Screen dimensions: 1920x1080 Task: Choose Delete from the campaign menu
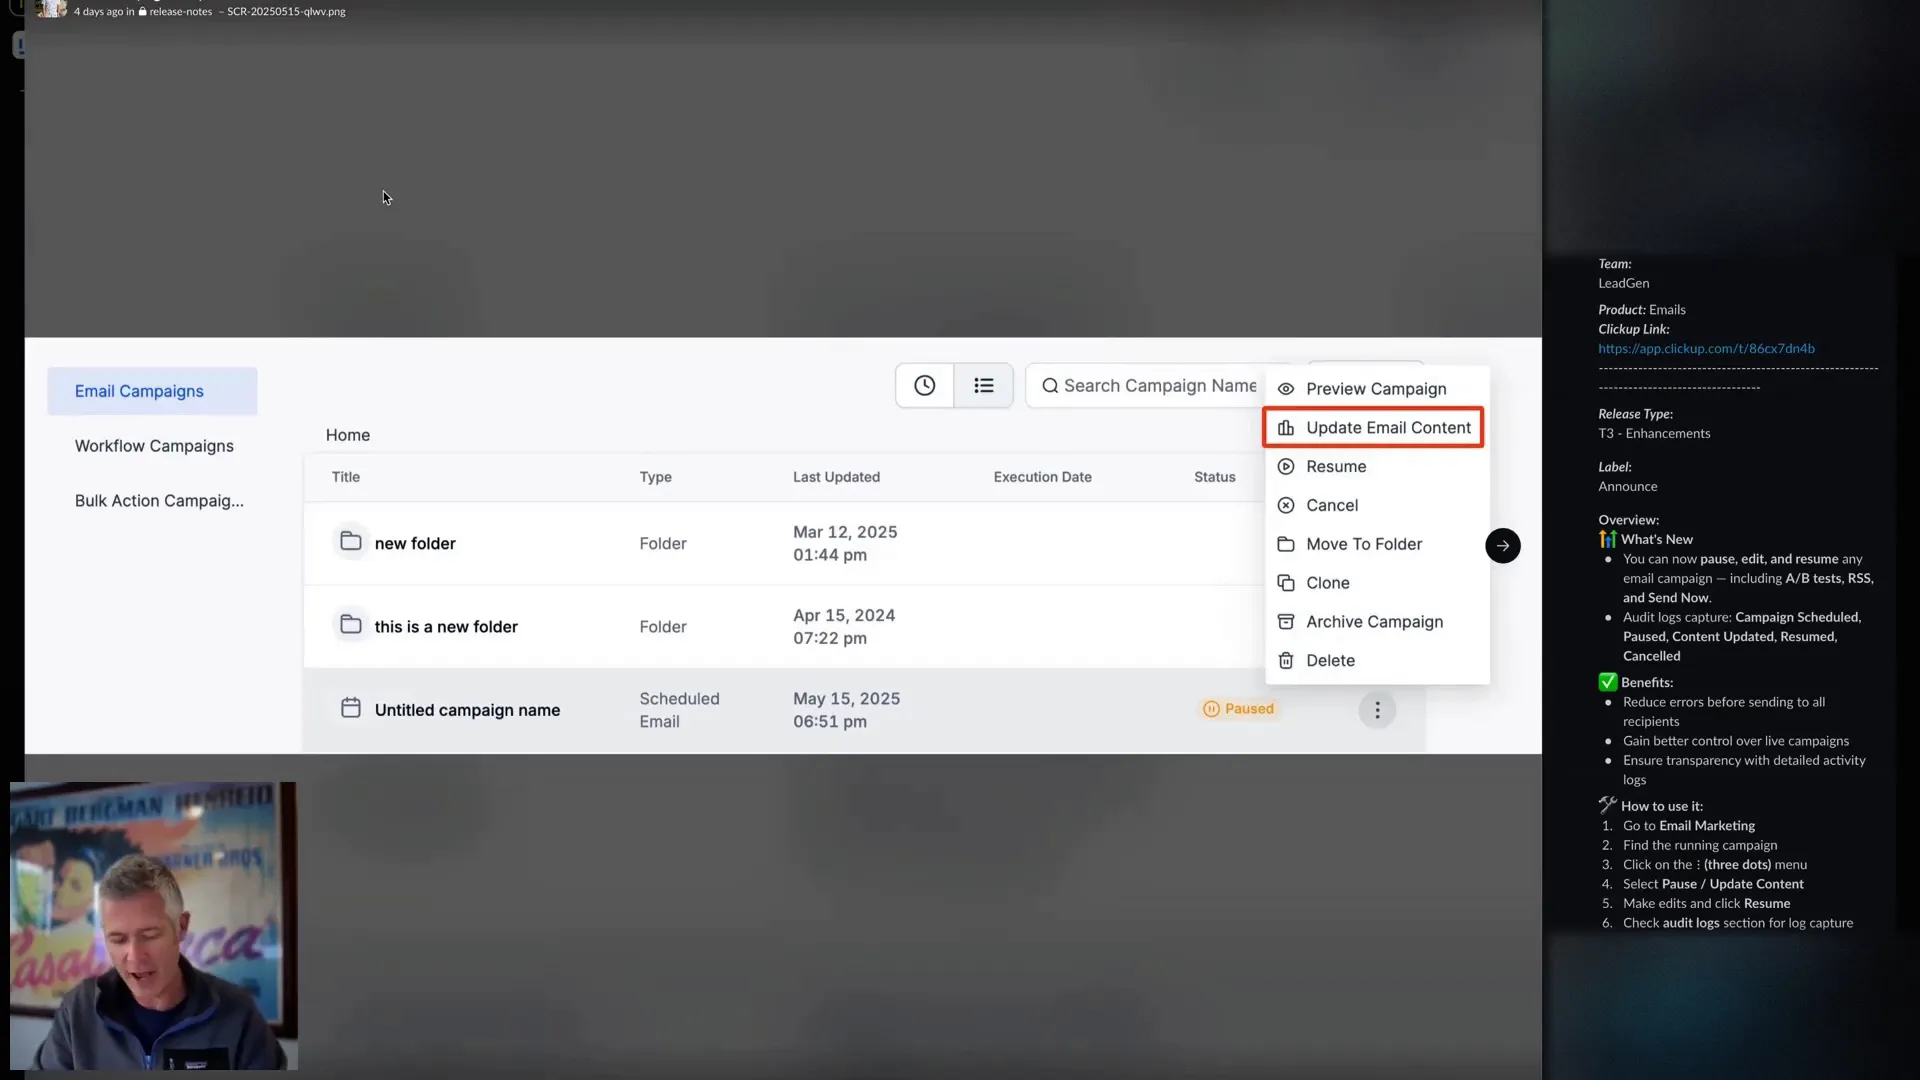point(1376,661)
